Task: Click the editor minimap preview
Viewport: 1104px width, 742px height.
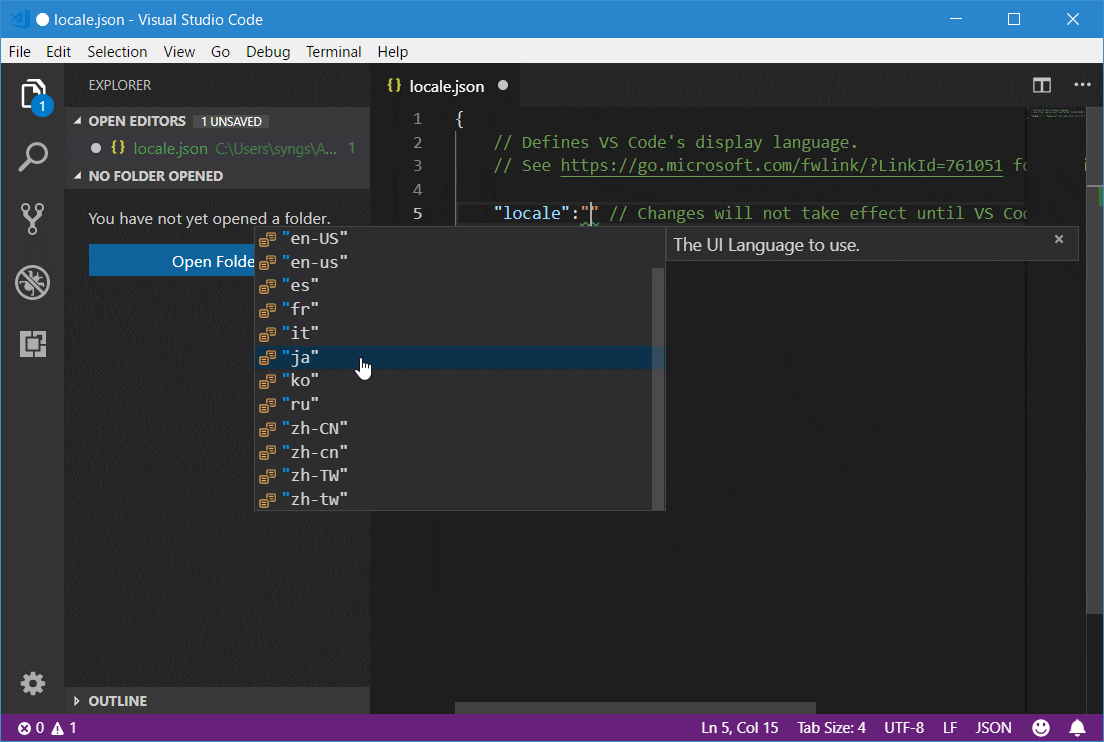Action: (x=1058, y=113)
